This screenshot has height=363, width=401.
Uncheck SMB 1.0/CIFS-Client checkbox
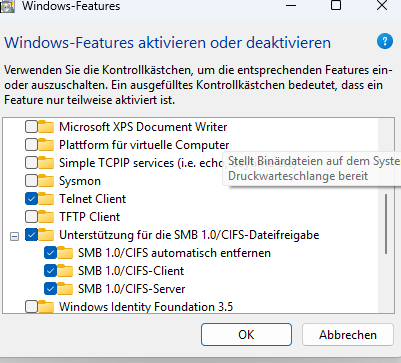point(50,271)
